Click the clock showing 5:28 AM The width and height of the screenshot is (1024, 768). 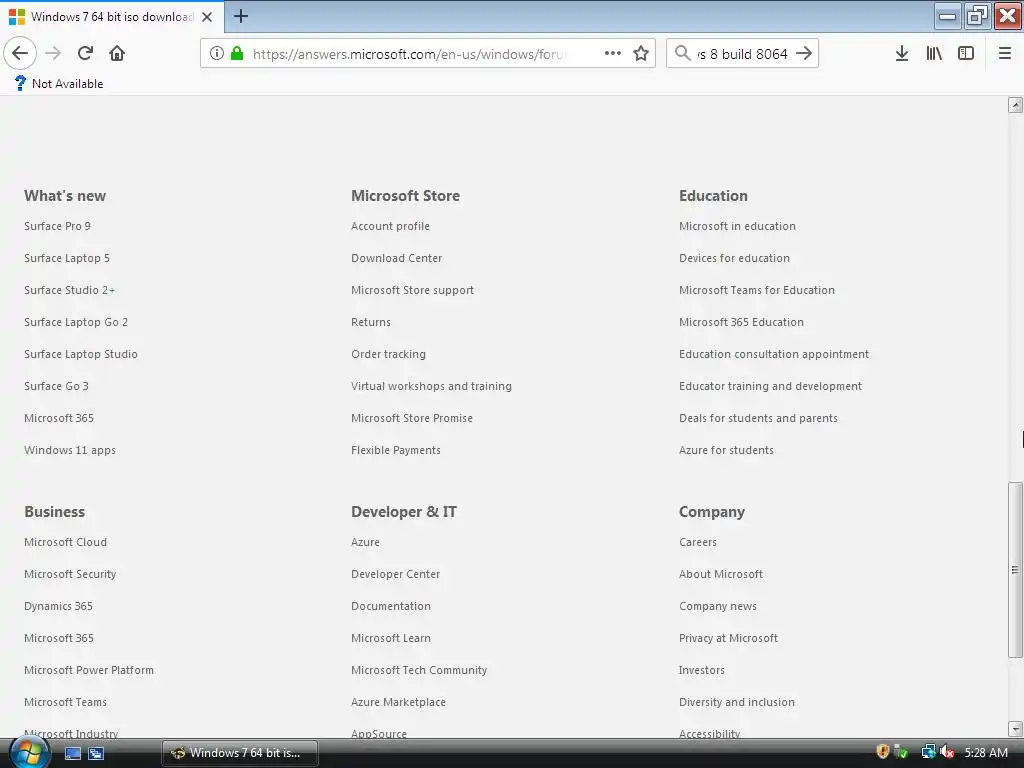(x=985, y=752)
